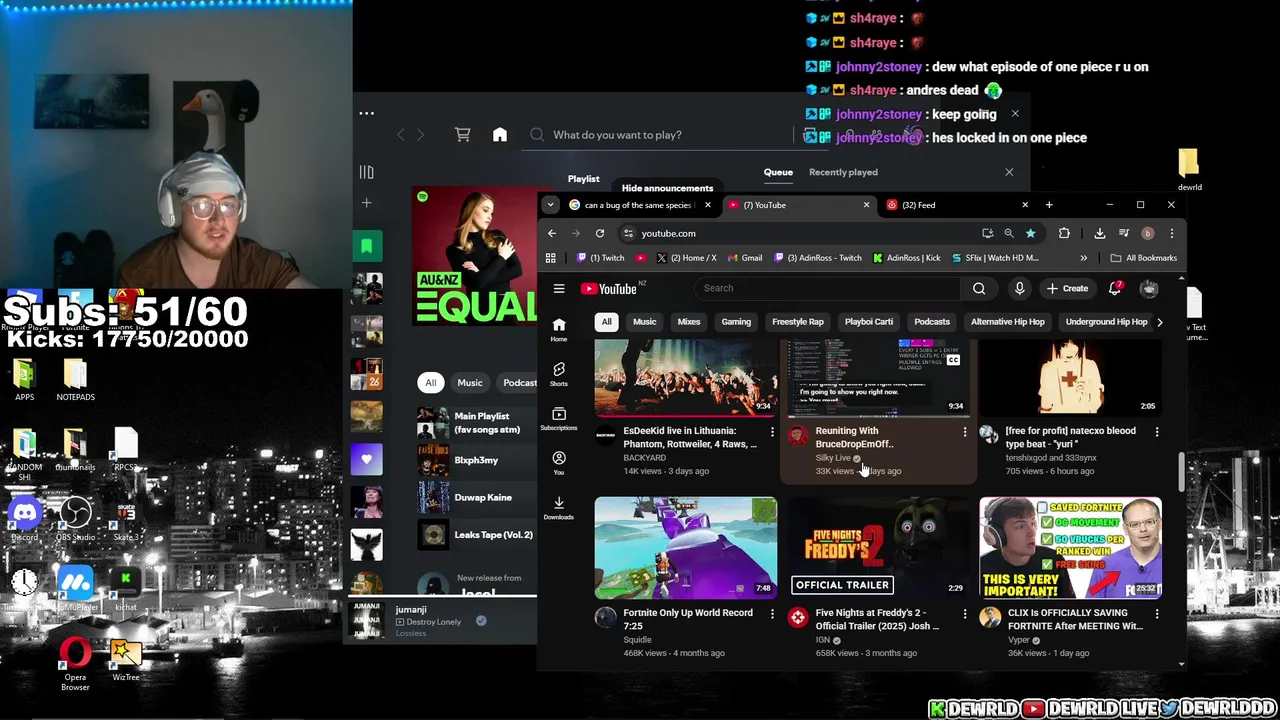Start YouTube voice search with microphone
The height and width of the screenshot is (720, 1280).
tap(1019, 289)
